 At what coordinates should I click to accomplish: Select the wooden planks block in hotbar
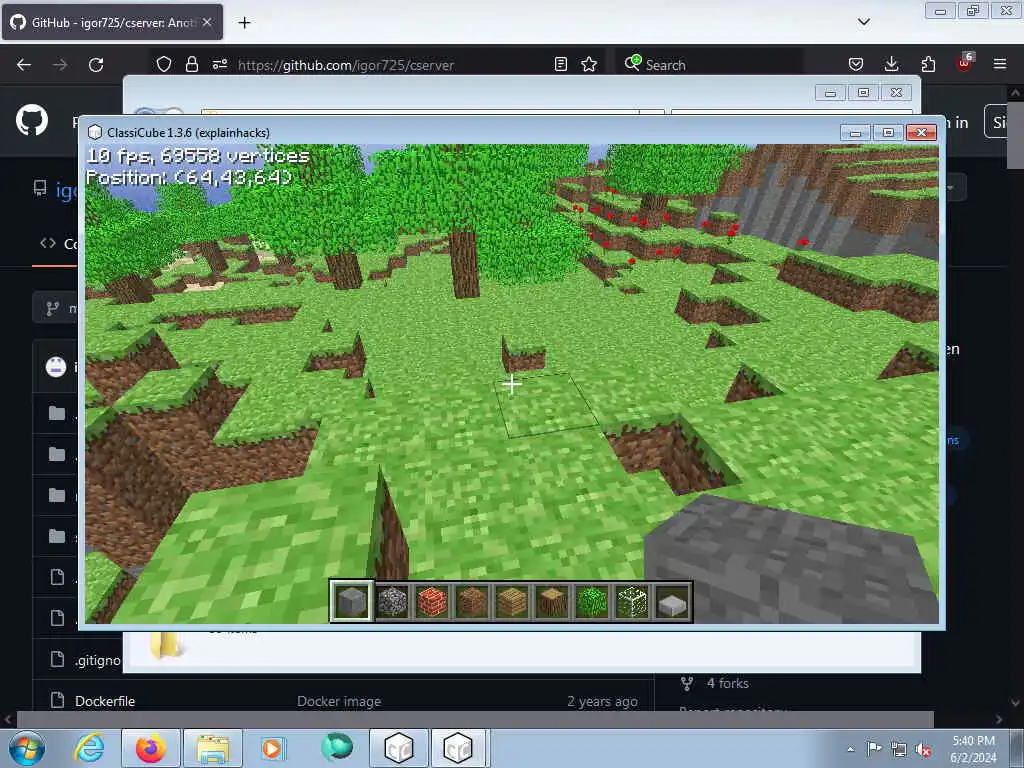pos(511,601)
